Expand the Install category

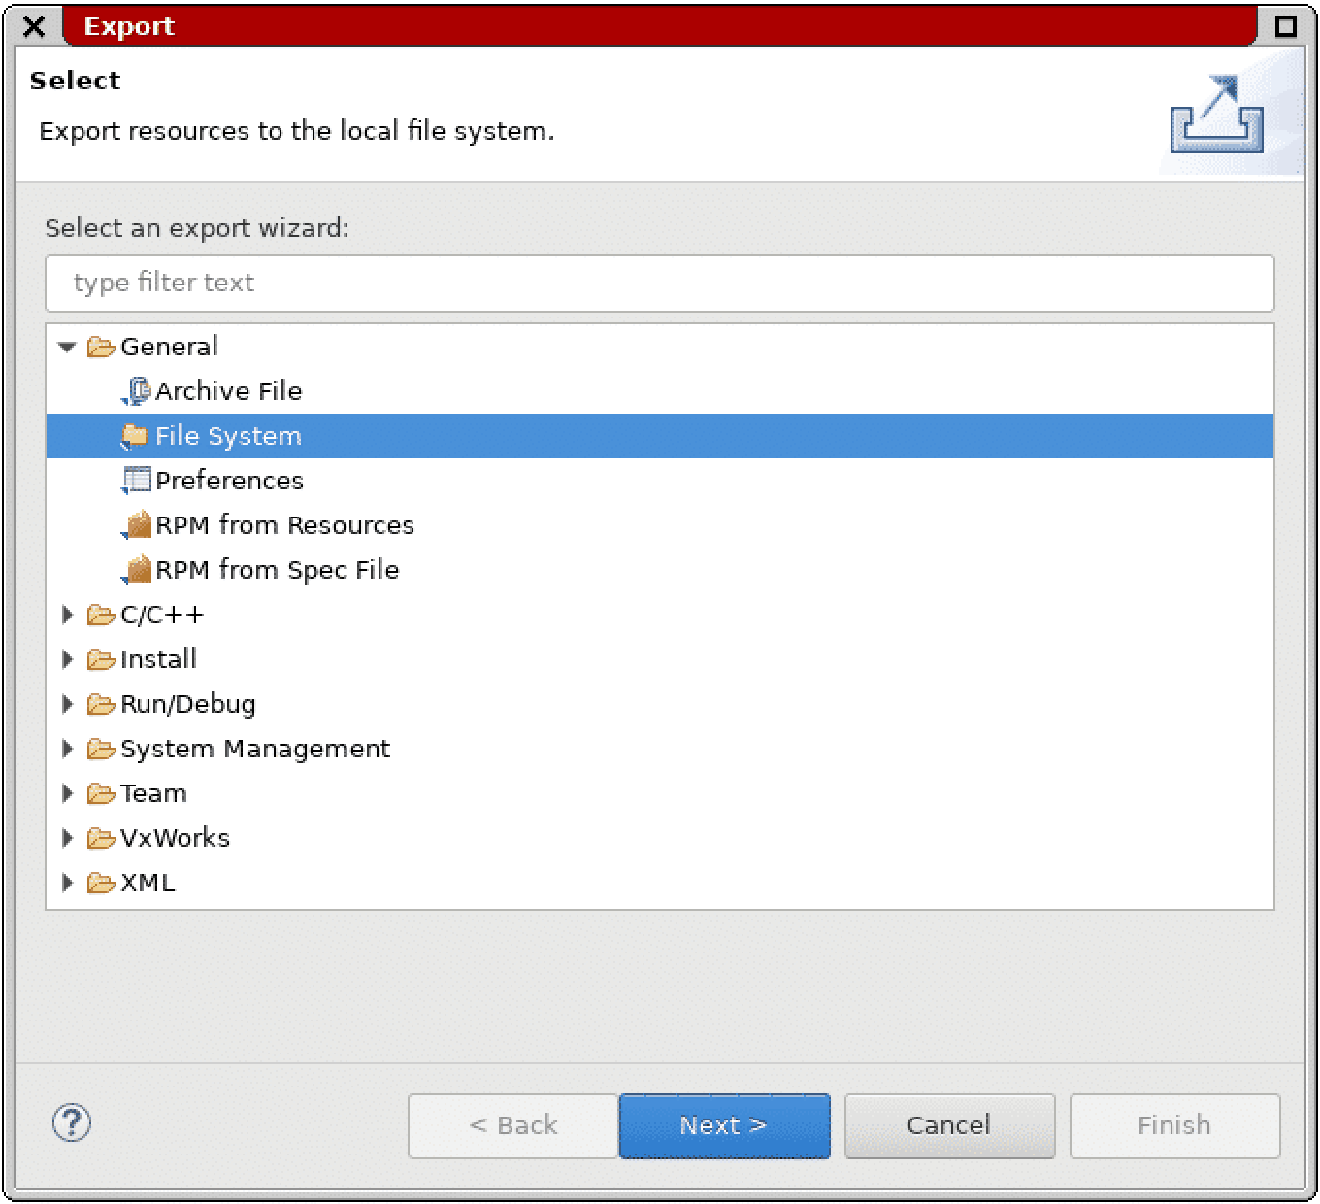click(67, 658)
